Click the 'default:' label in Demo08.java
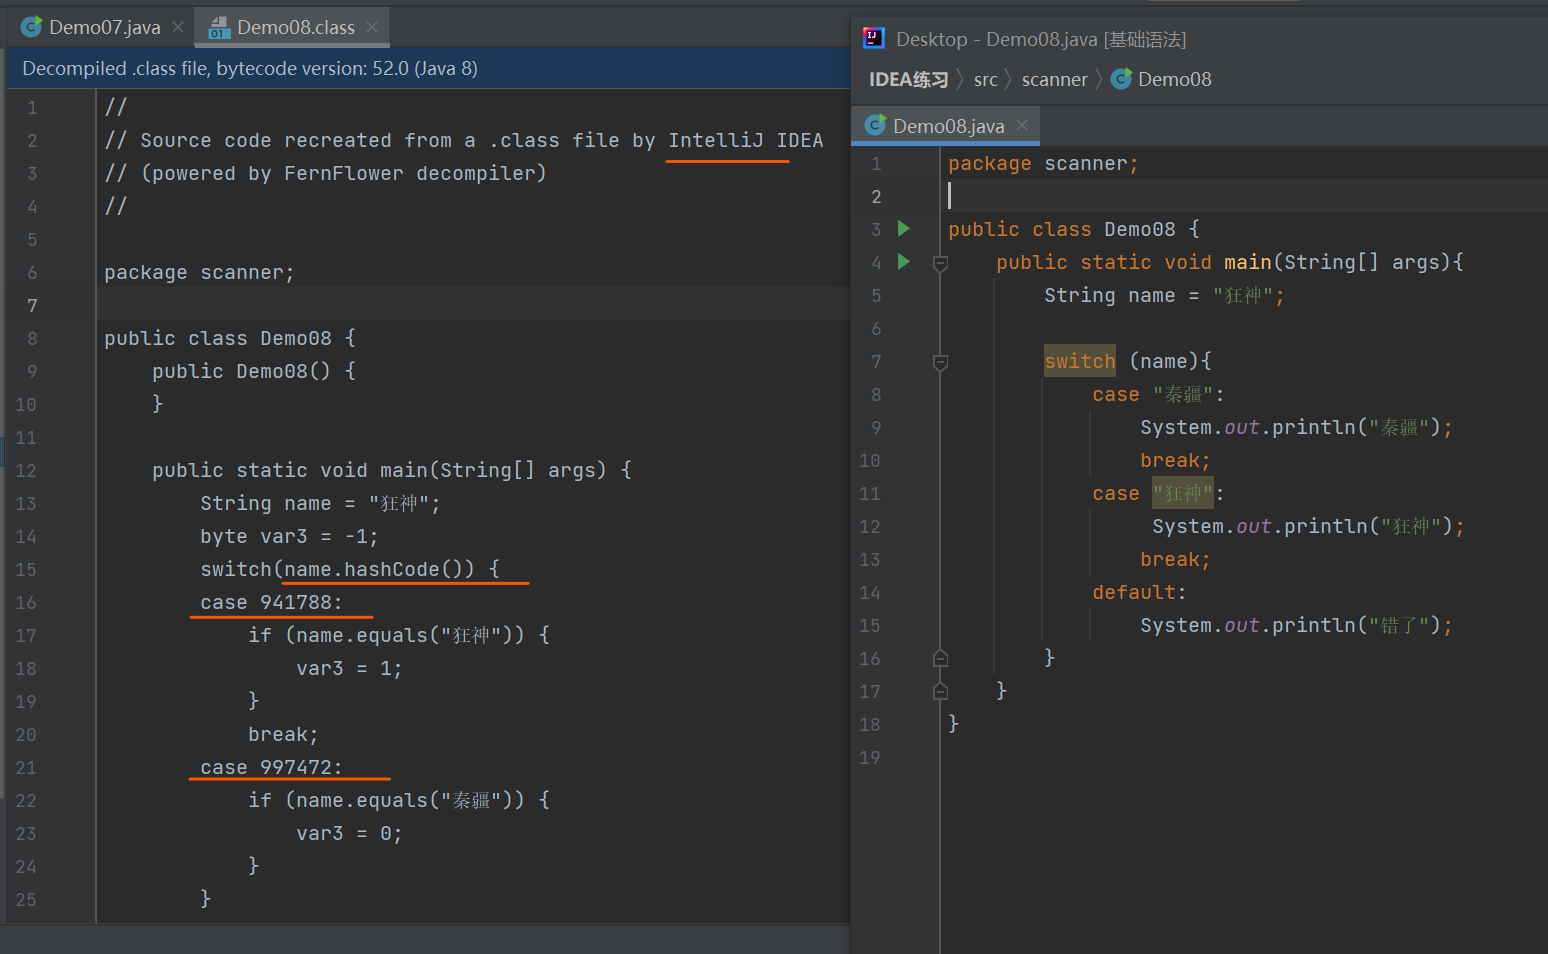The height and width of the screenshot is (954, 1548). click(x=1139, y=592)
